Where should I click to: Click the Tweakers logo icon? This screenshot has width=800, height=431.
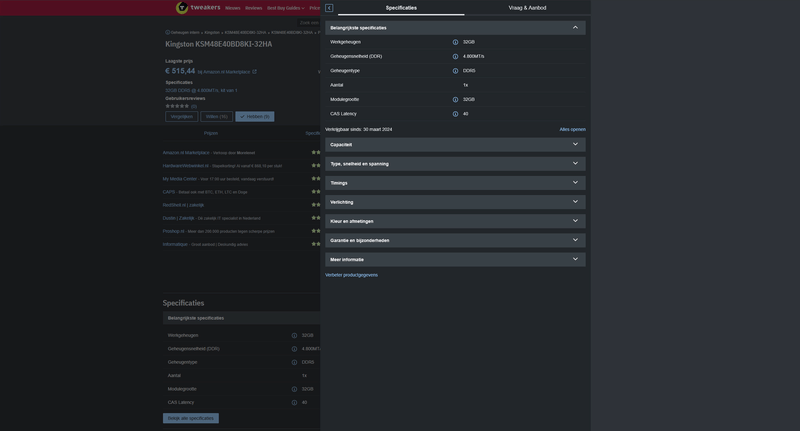click(182, 8)
